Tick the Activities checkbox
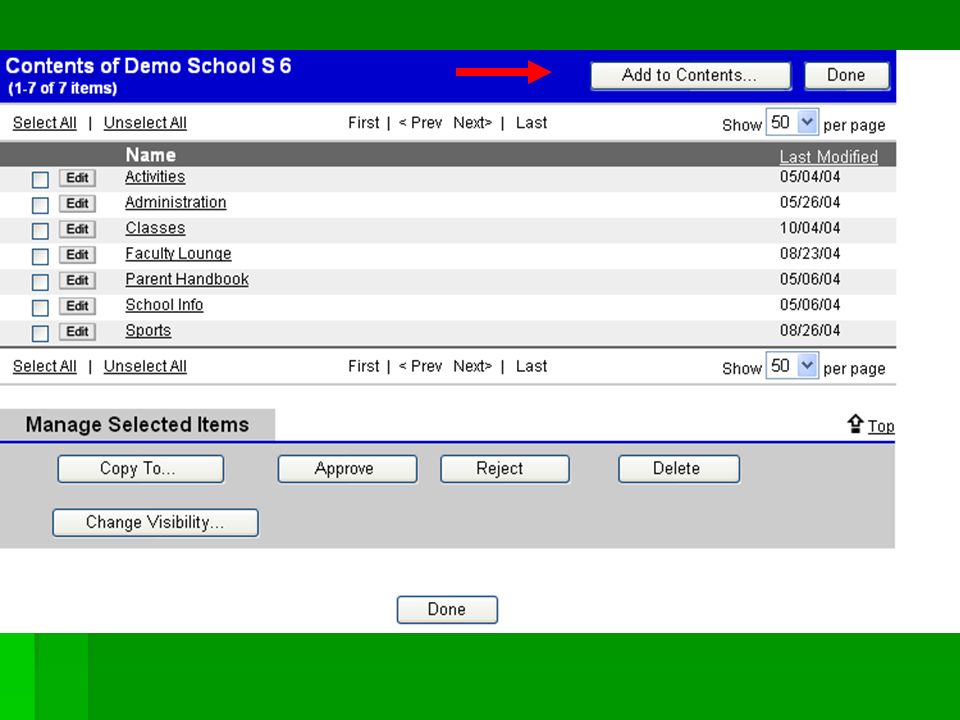Viewport: 960px width, 720px height. pos(40,179)
